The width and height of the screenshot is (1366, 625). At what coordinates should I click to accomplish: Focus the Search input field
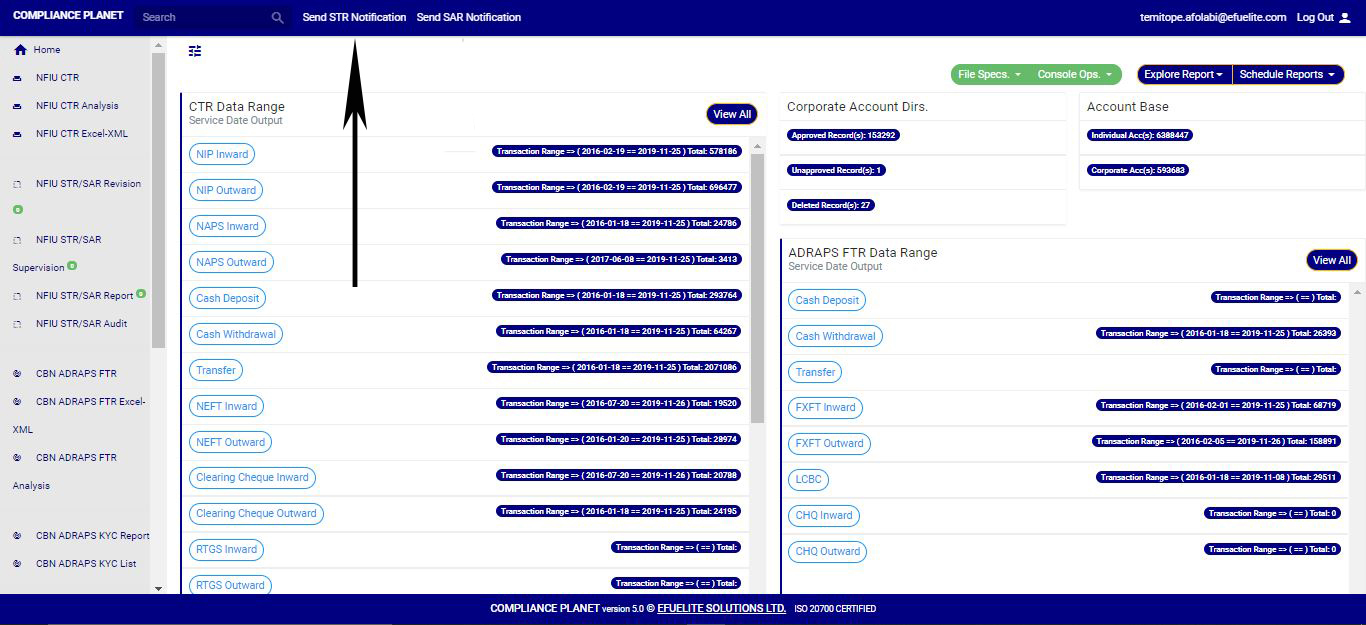(x=205, y=18)
